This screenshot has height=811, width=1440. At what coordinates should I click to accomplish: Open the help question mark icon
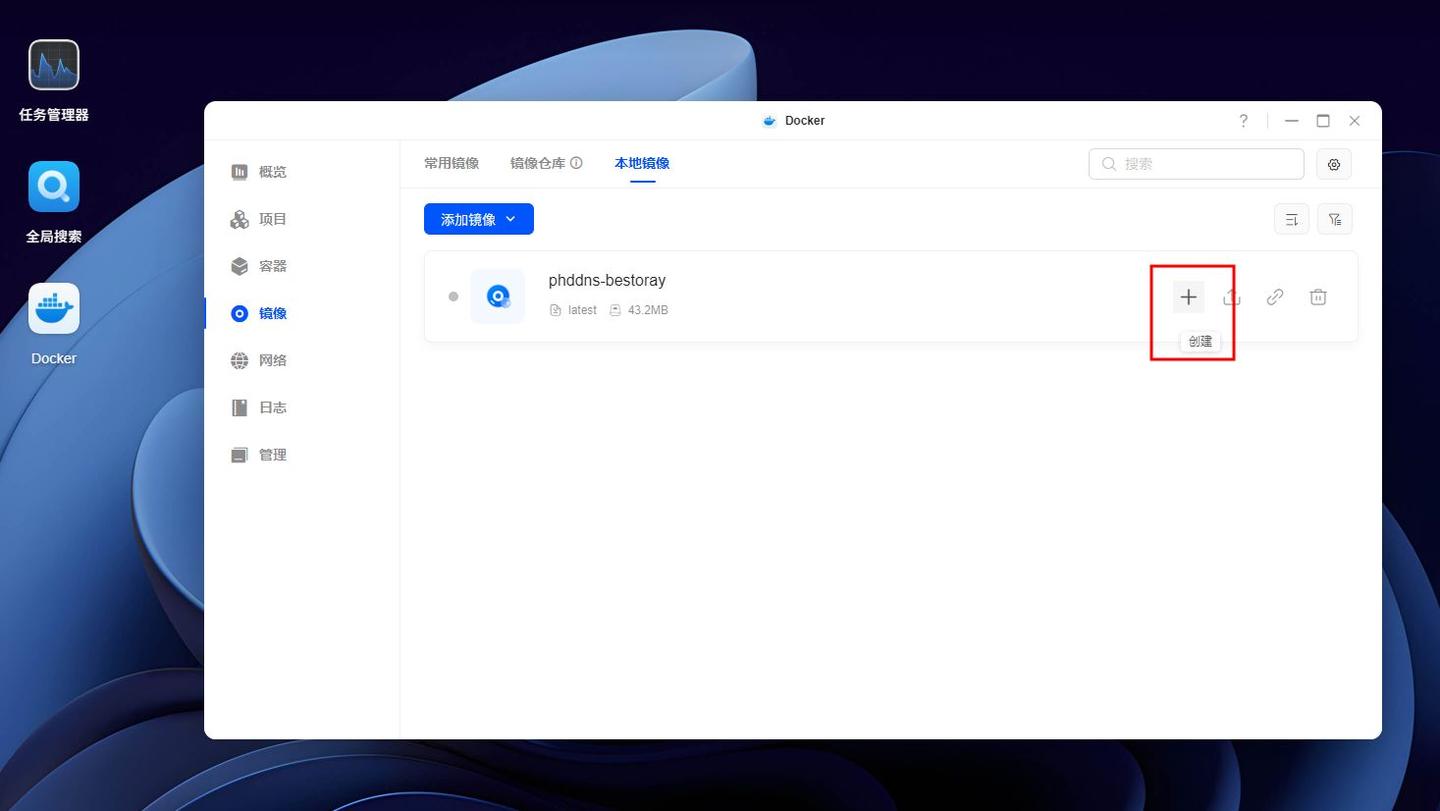(x=1243, y=121)
